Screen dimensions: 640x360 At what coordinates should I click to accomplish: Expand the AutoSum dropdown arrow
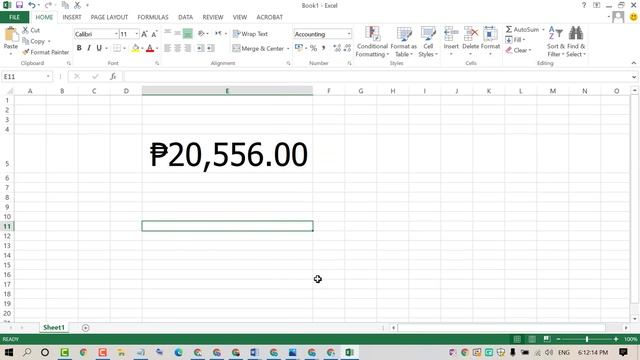pyautogui.click(x=543, y=29)
